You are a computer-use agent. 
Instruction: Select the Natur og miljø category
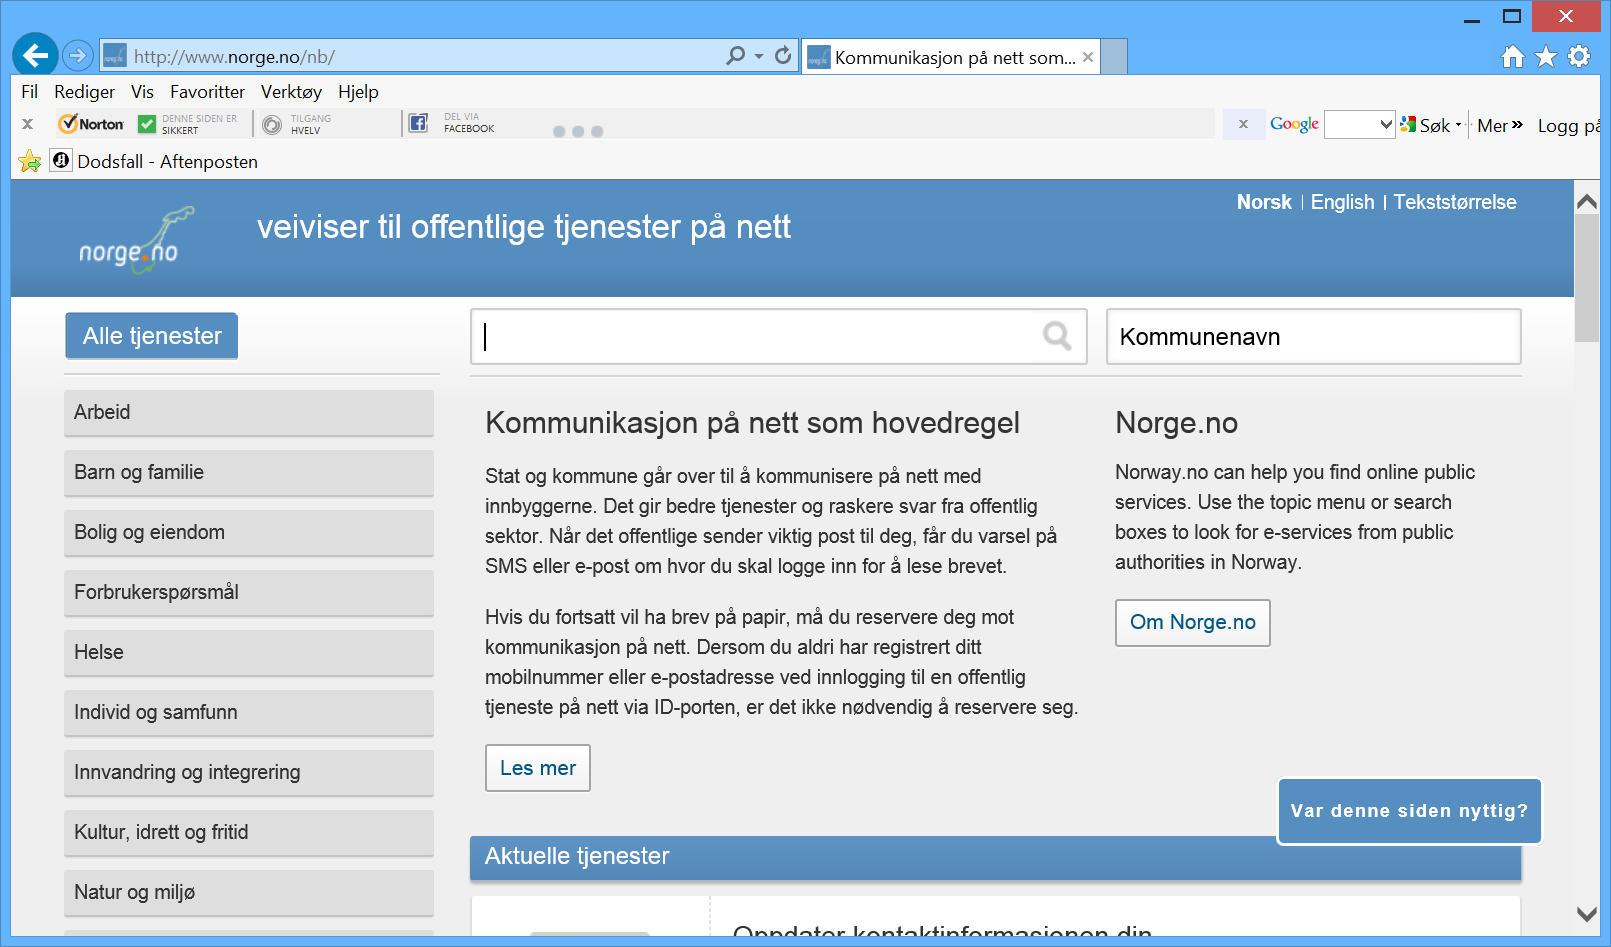249,893
